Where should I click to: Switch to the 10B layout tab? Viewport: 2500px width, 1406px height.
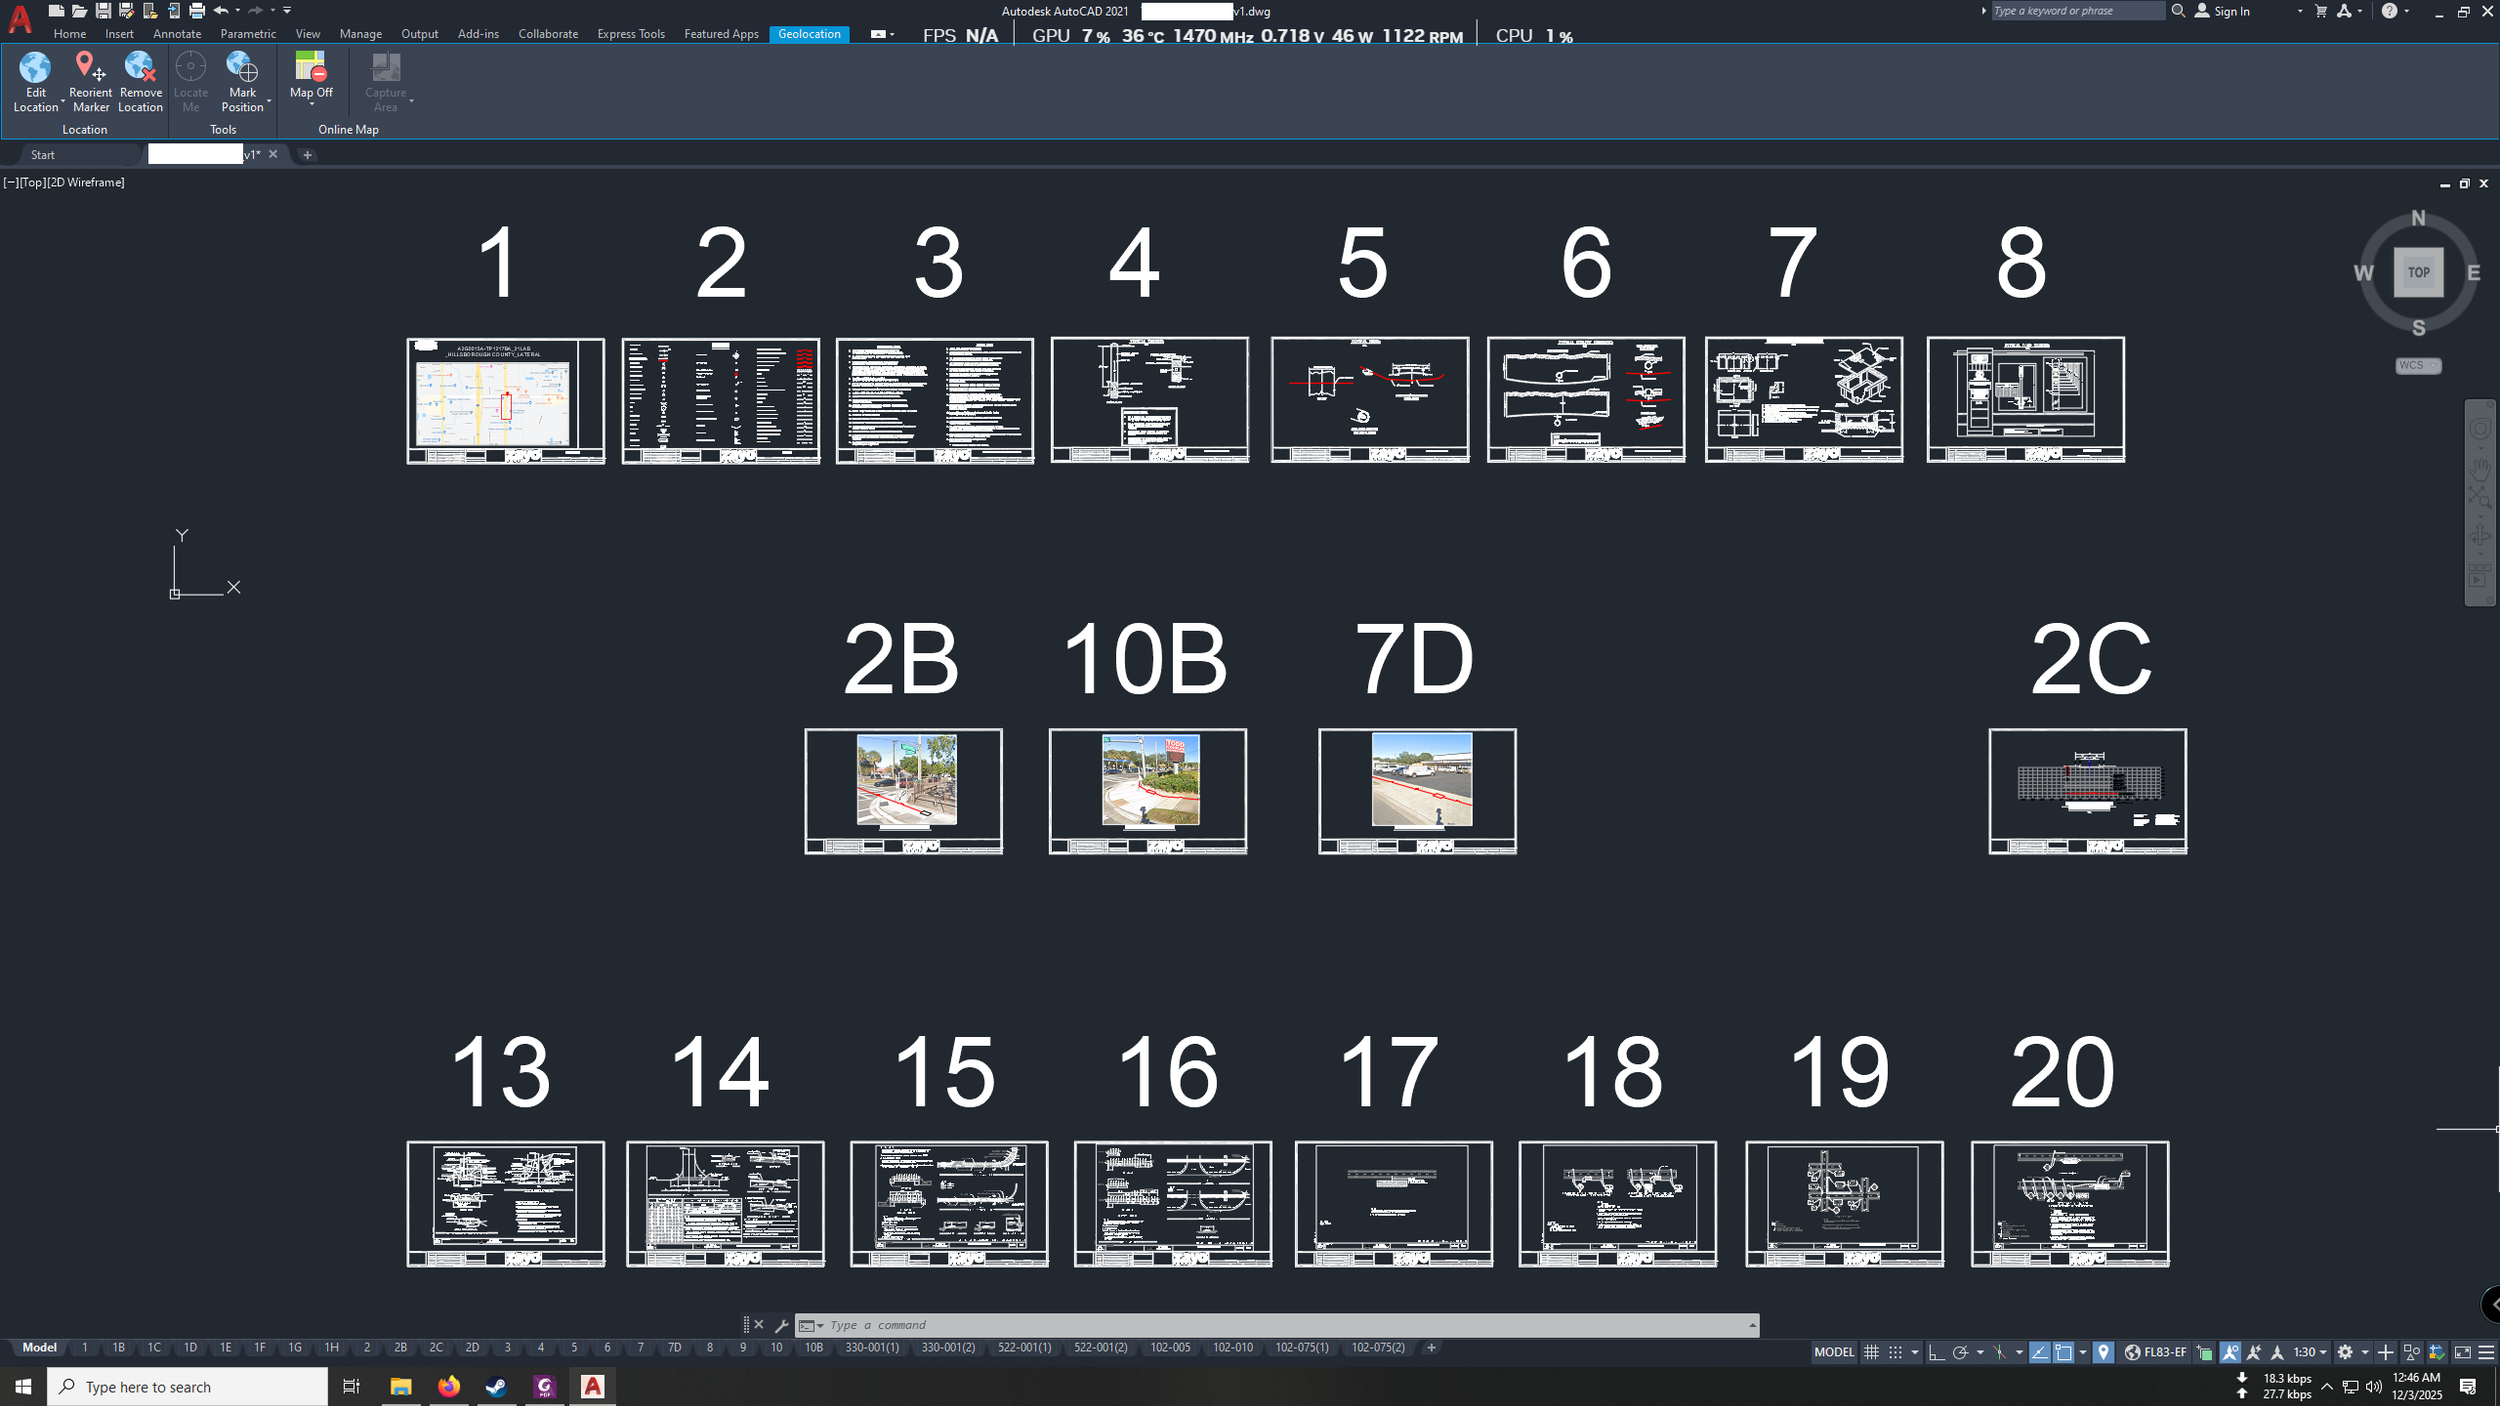point(813,1347)
